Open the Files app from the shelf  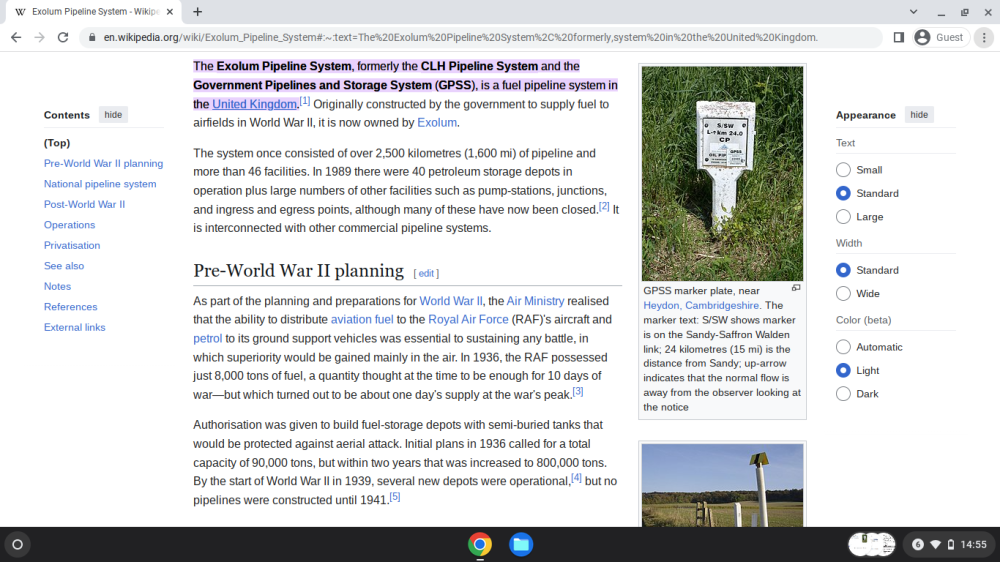click(x=520, y=544)
